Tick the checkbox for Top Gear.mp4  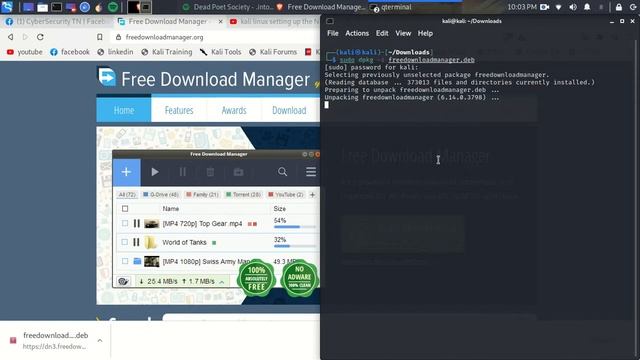(125, 223)
